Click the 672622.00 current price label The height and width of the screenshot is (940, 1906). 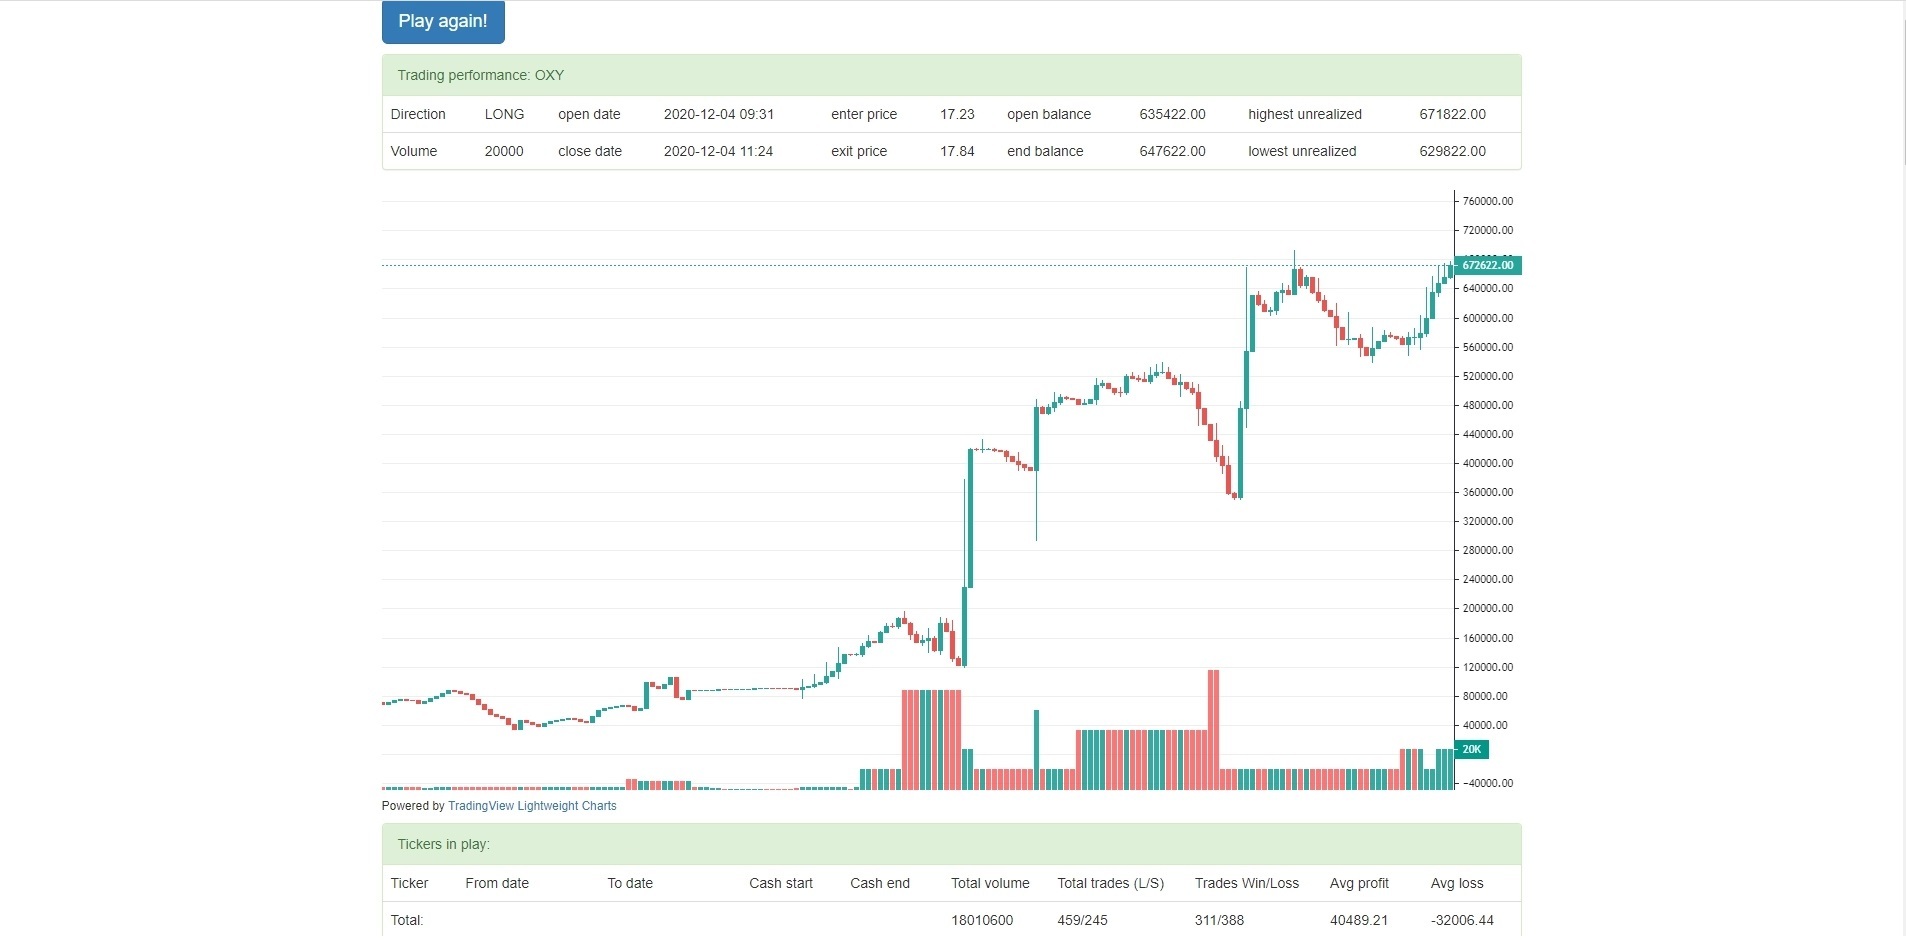click(x=1487, y=265)
